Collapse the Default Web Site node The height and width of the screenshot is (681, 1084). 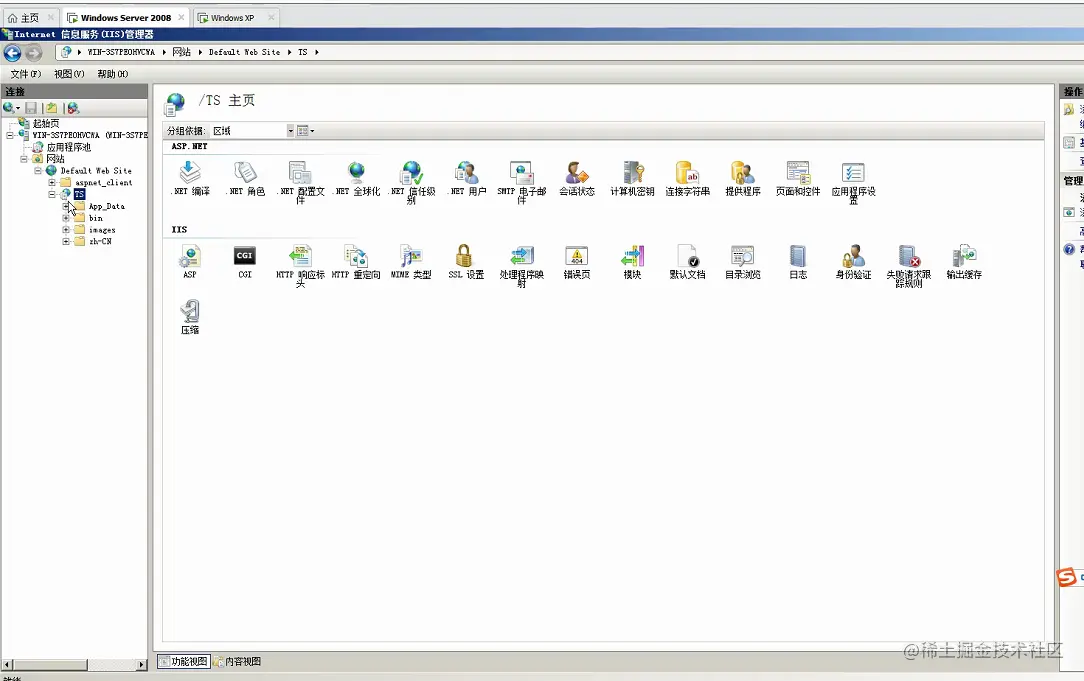(x=38, y=171)
